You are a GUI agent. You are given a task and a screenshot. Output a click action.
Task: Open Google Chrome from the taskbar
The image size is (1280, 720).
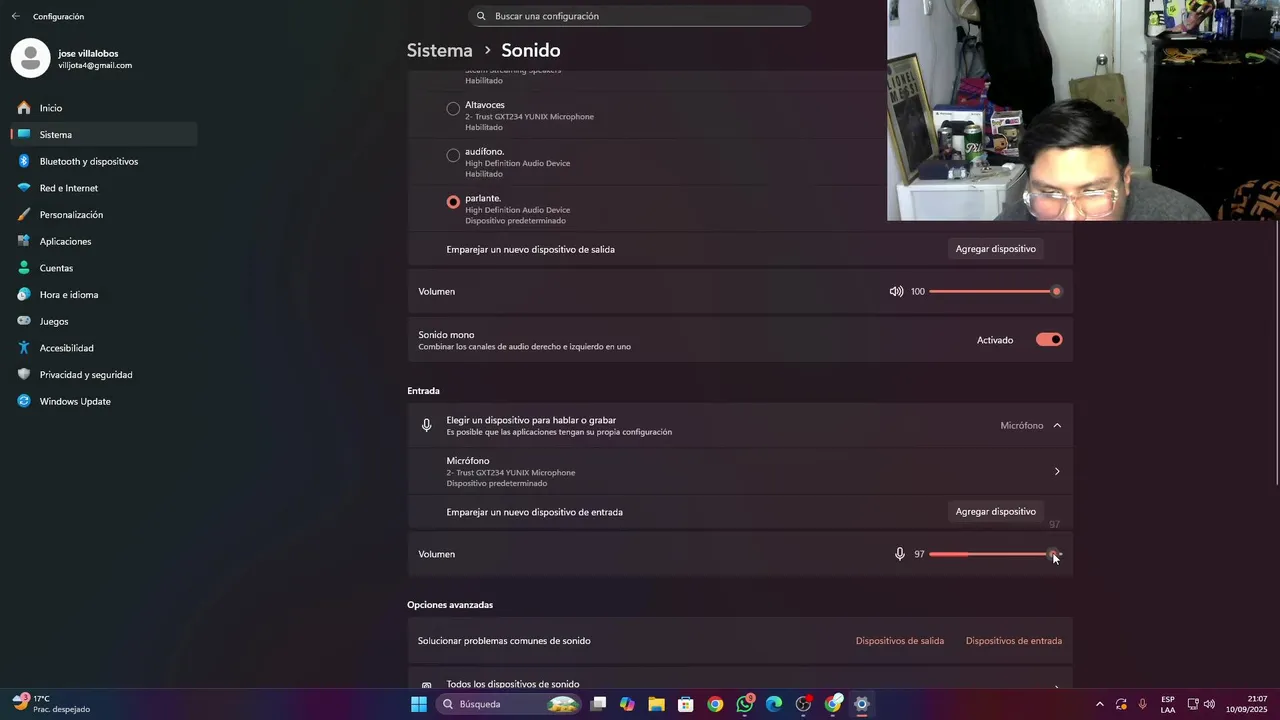[x=715, y=704]
